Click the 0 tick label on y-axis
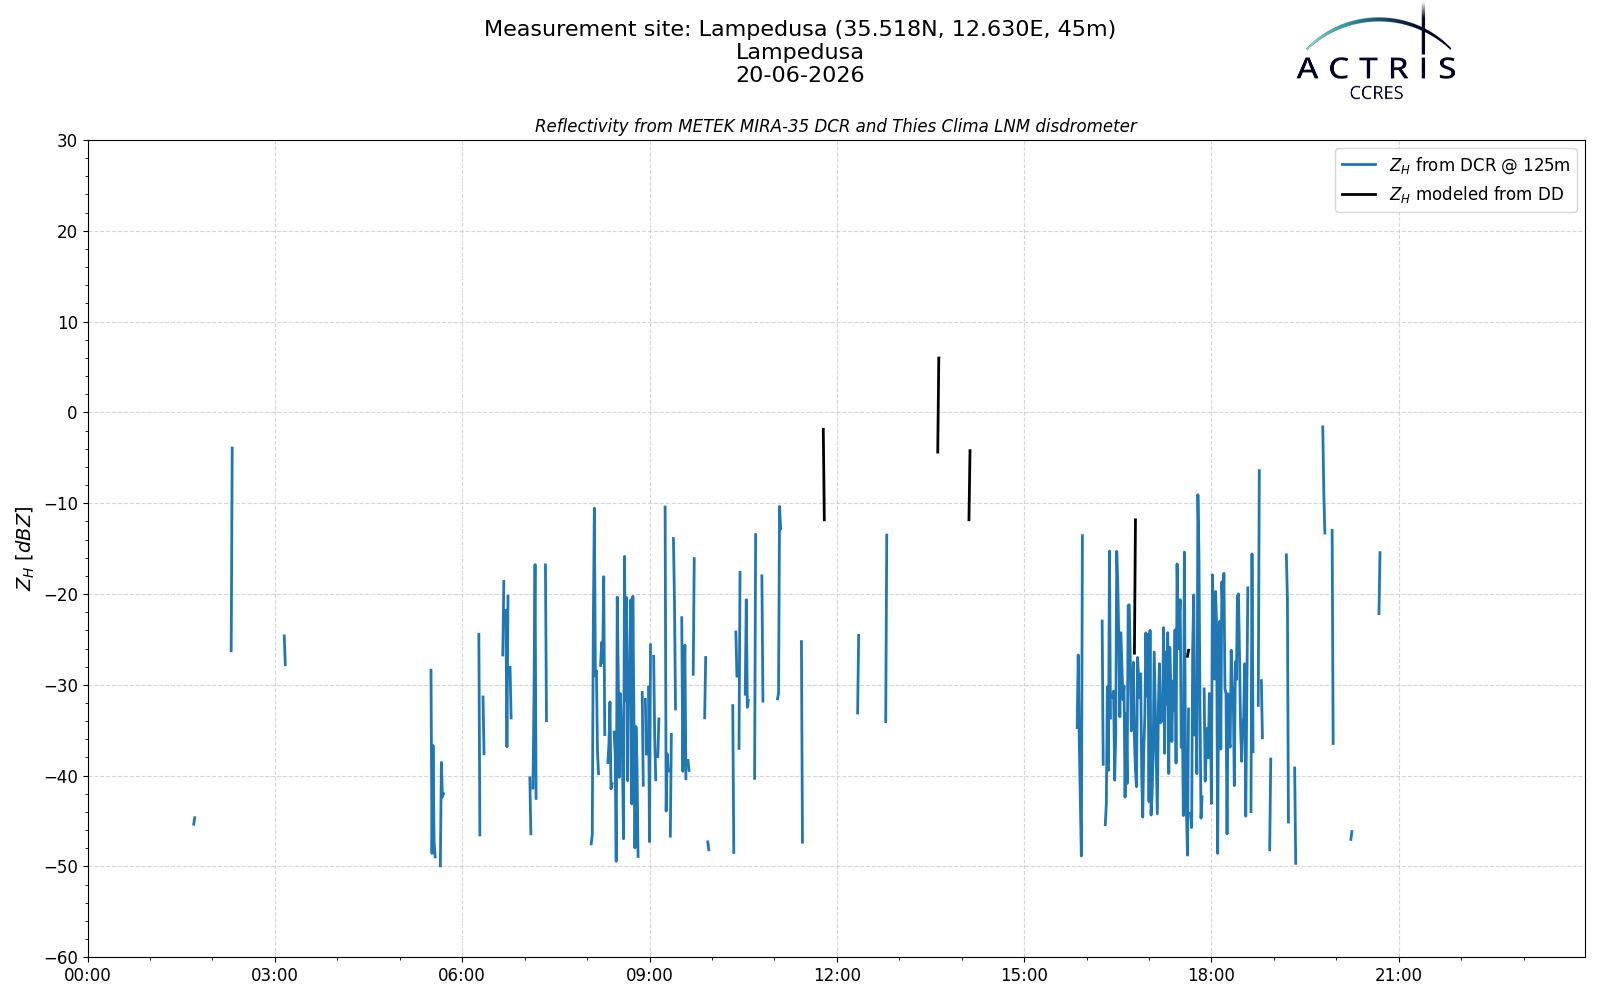Screen dimensions: 1600x1000 click(72, 413)
